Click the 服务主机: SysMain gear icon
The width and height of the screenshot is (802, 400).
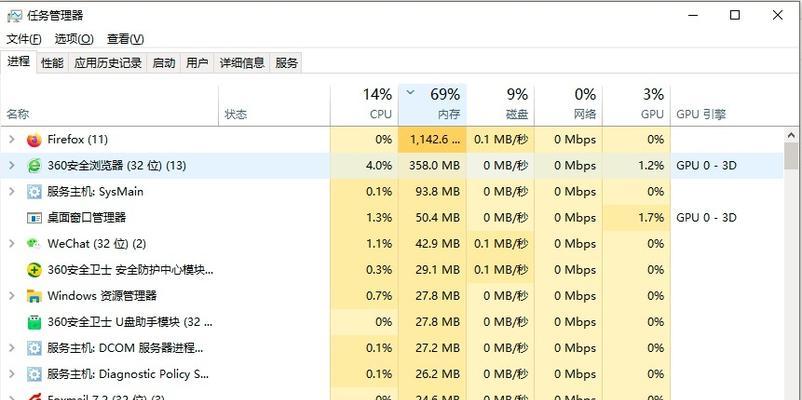34,192
